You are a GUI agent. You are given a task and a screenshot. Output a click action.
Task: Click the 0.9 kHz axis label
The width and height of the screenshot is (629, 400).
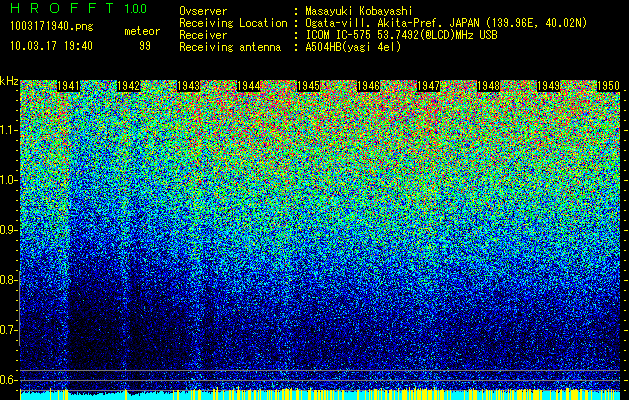click(x=8, y=230)
